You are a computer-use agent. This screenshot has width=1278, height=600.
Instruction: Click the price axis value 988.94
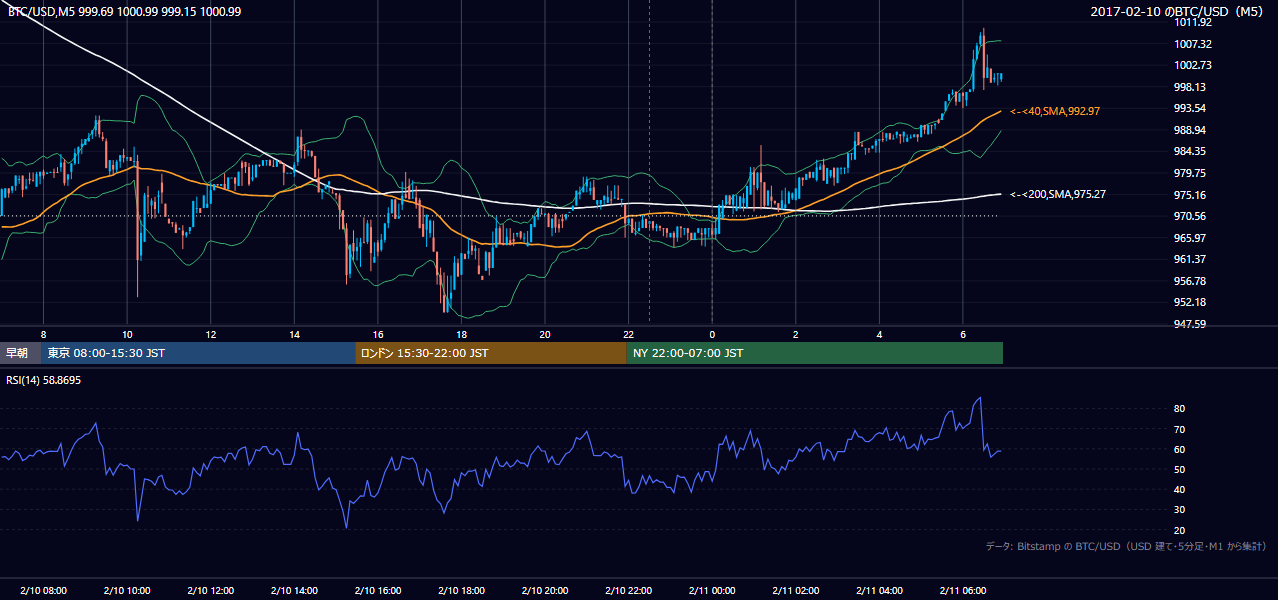click(x=1190, y=130)
